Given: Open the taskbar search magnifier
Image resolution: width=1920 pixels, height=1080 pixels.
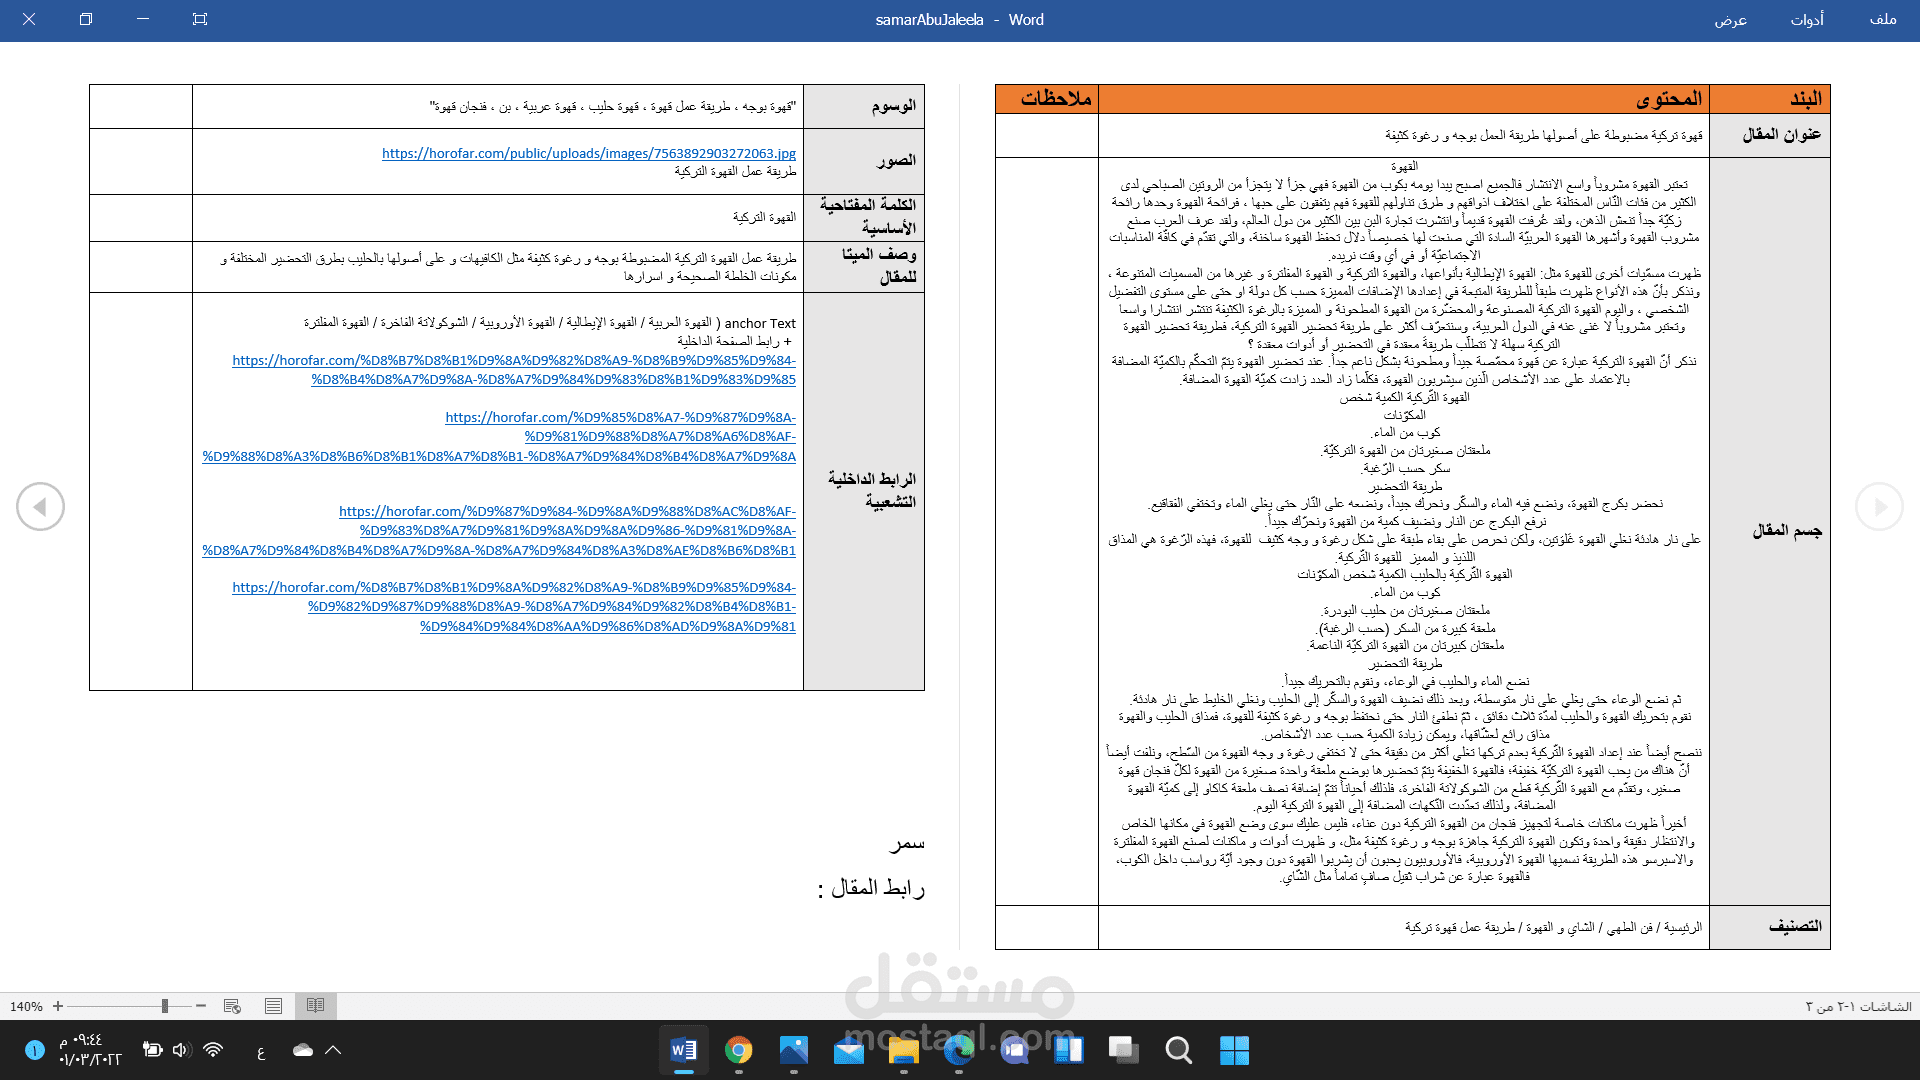Looking at the screenshot, I should tap(1178, 1050).
